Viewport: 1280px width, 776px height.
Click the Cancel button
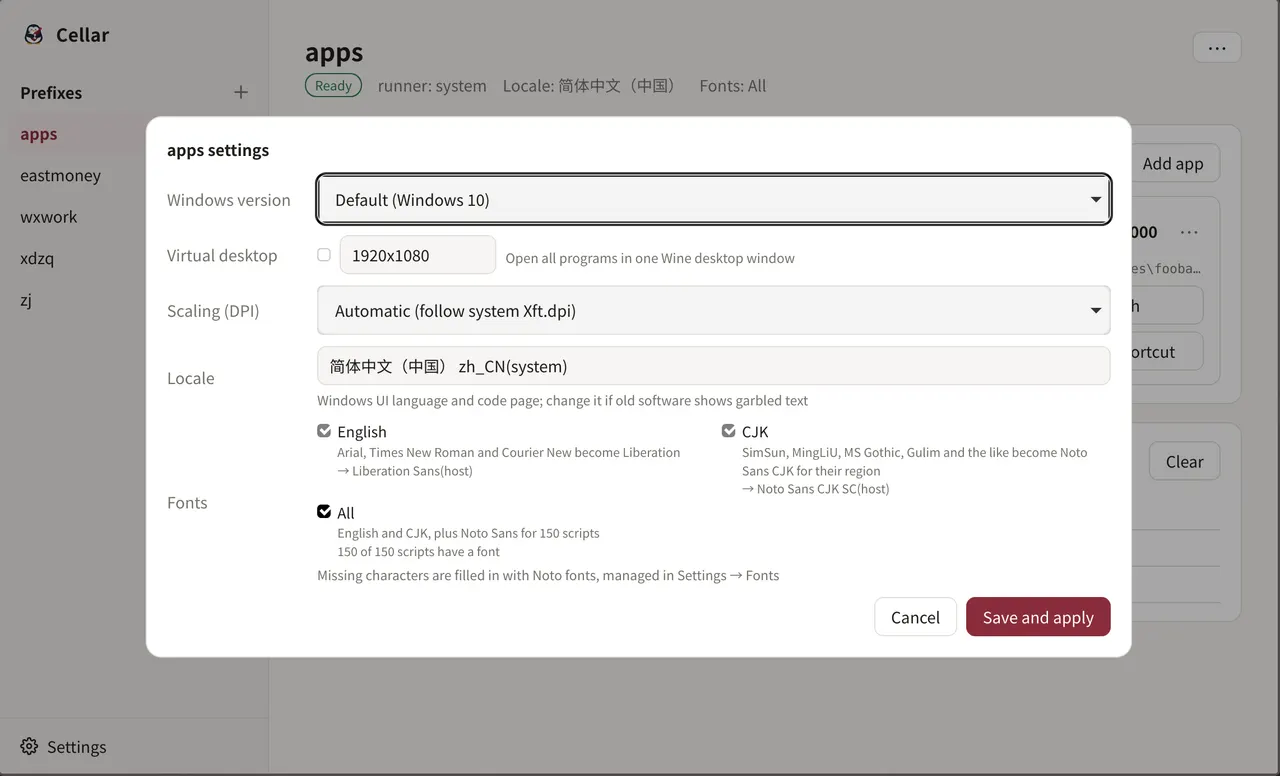915,617
